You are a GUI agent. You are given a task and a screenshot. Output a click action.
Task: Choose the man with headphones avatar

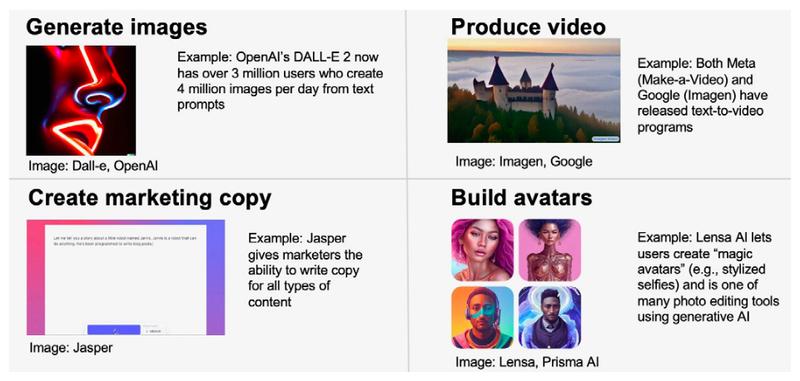click(x=482, y=317)
